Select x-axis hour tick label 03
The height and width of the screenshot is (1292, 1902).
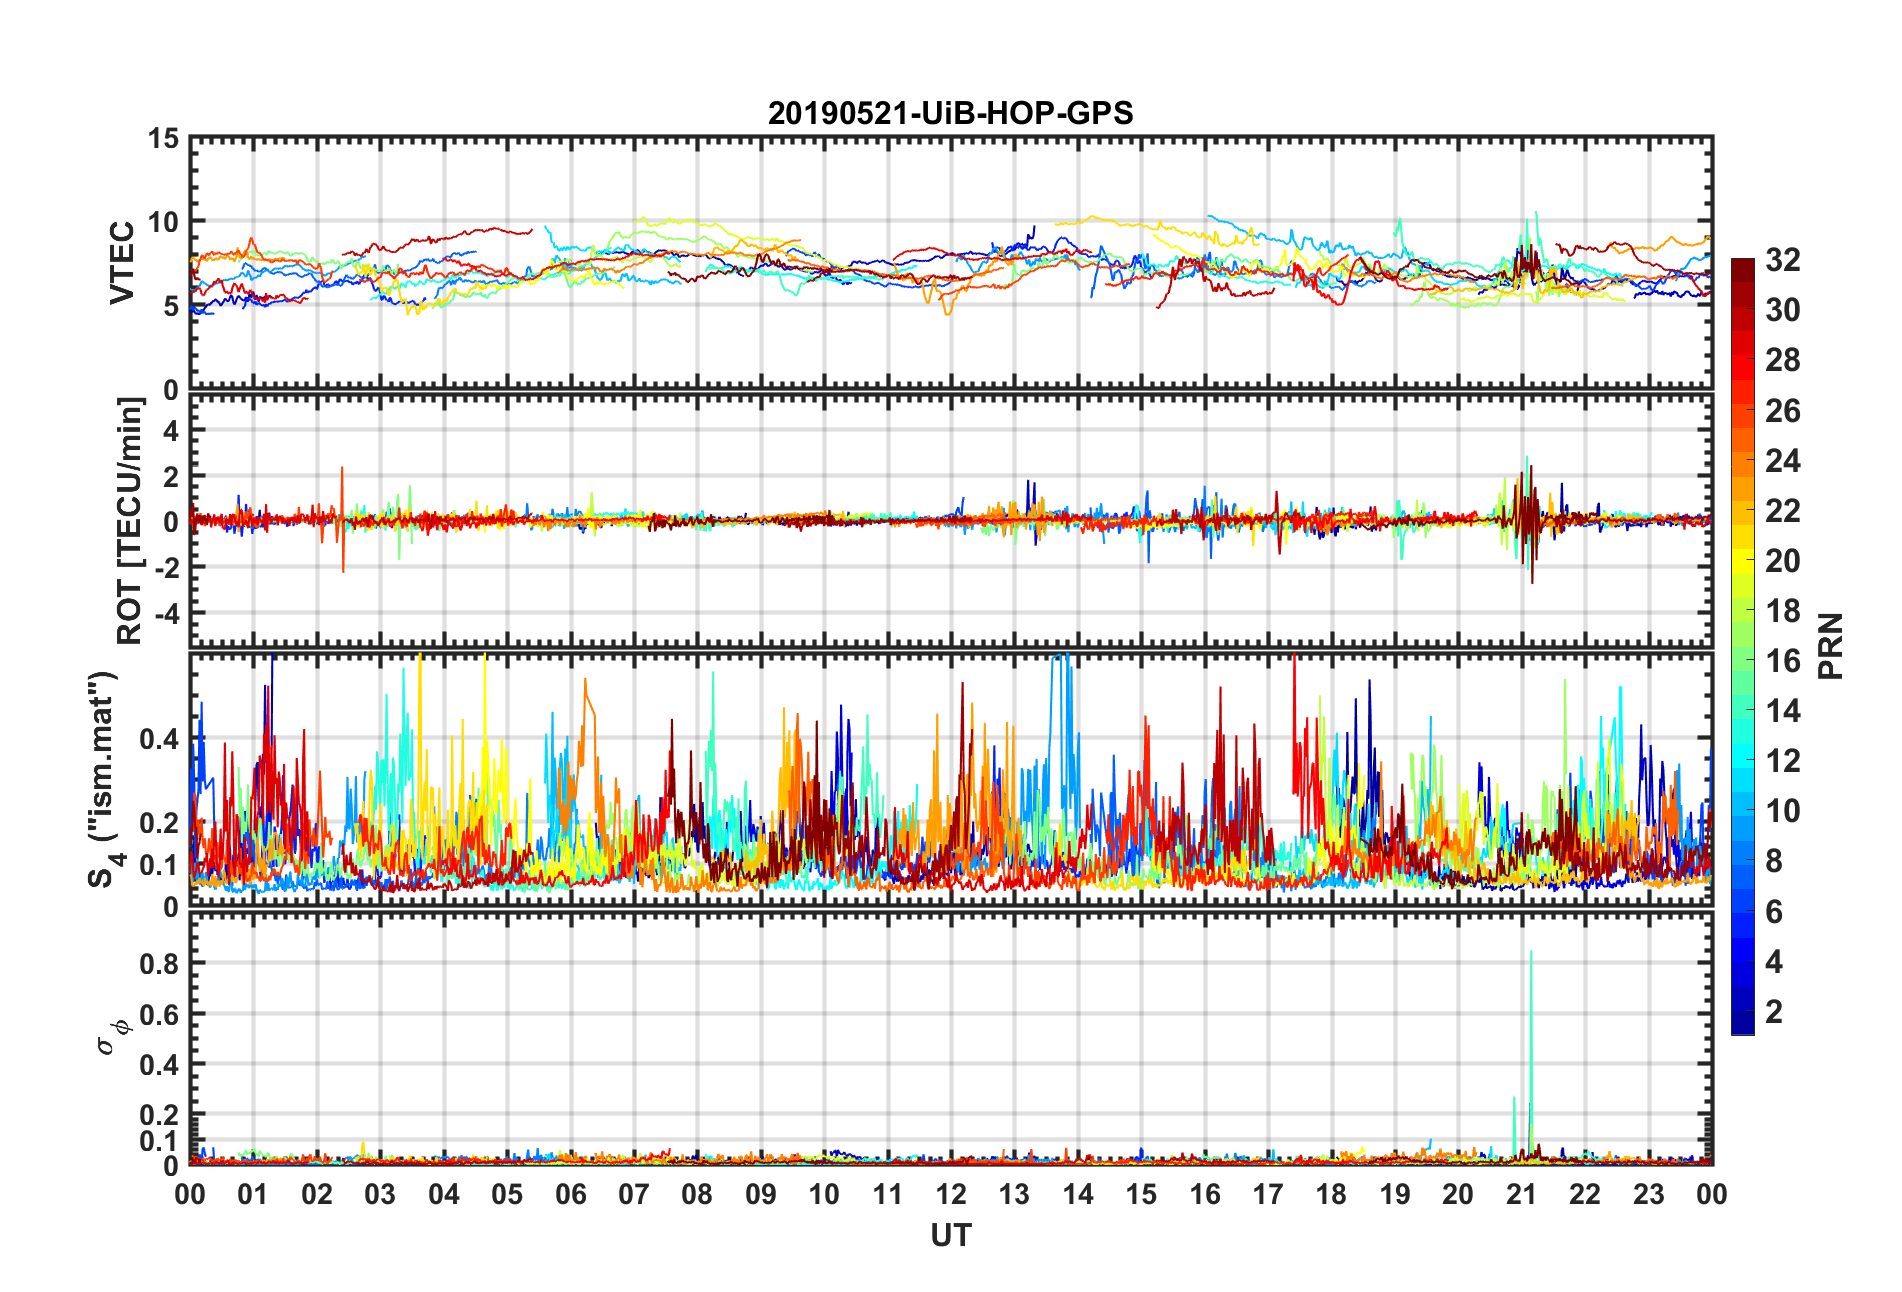pyautogui.click(x=380, y=1194)
